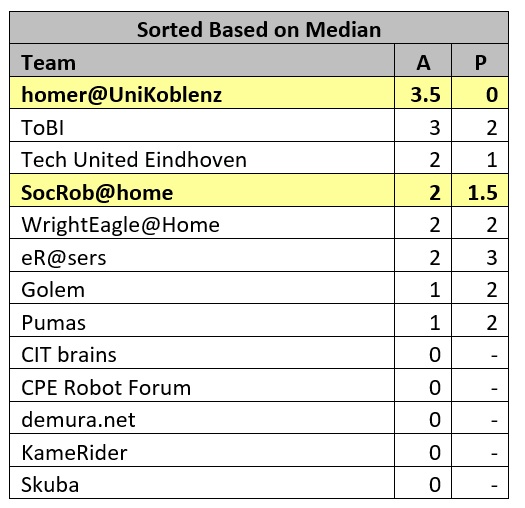This screenshot has width=525, height=508.
Task: Click the P column header
Action: [480, 61]
